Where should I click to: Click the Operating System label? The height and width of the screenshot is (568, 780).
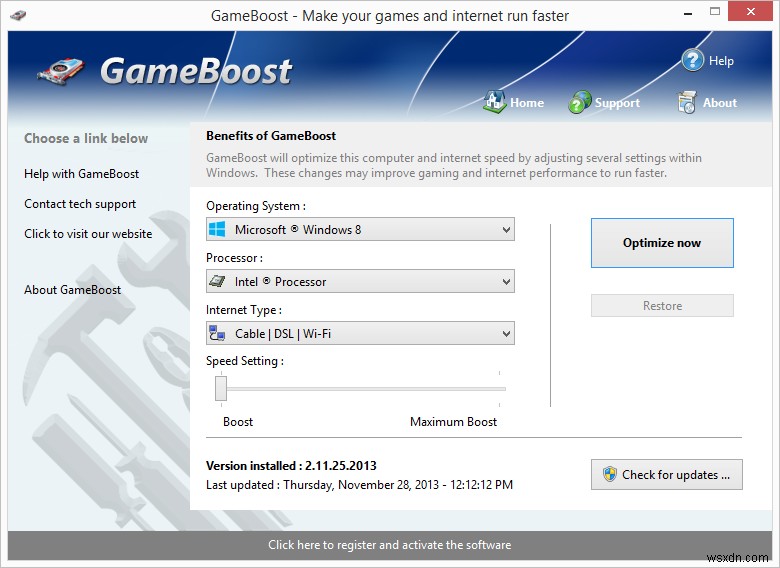256,206
